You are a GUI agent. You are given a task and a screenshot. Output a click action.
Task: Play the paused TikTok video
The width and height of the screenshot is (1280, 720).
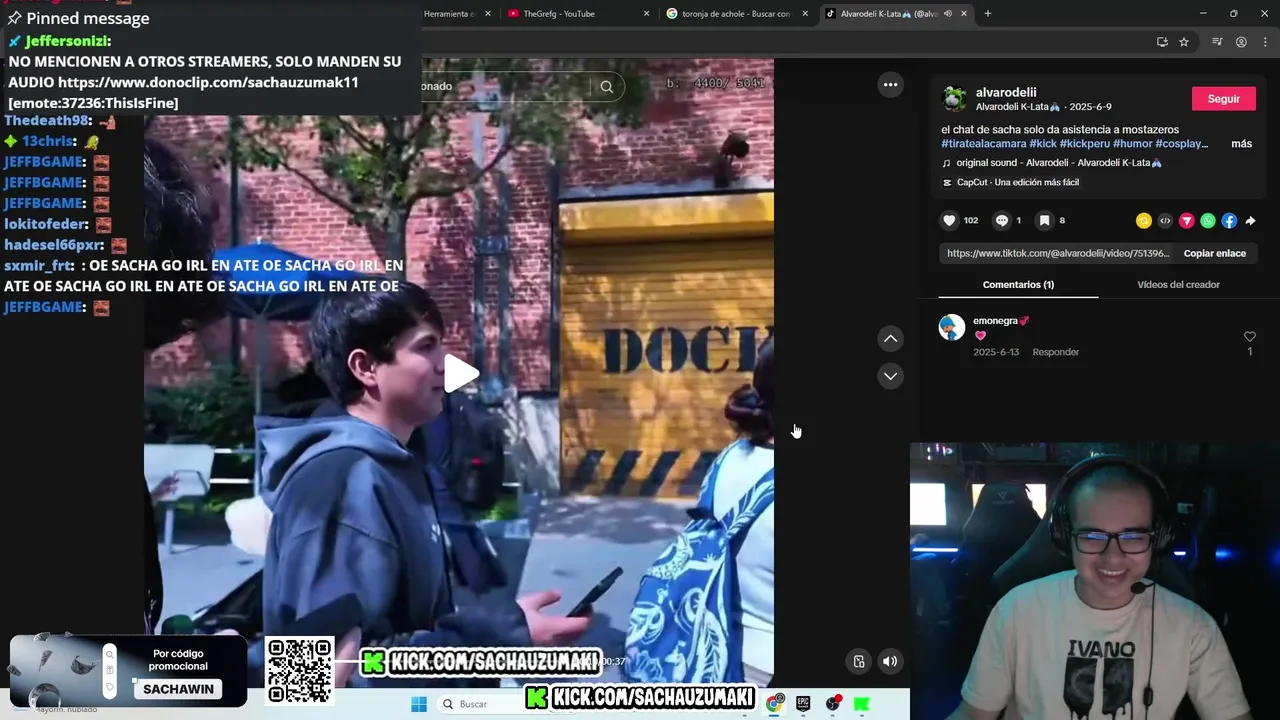coord(461,373)
